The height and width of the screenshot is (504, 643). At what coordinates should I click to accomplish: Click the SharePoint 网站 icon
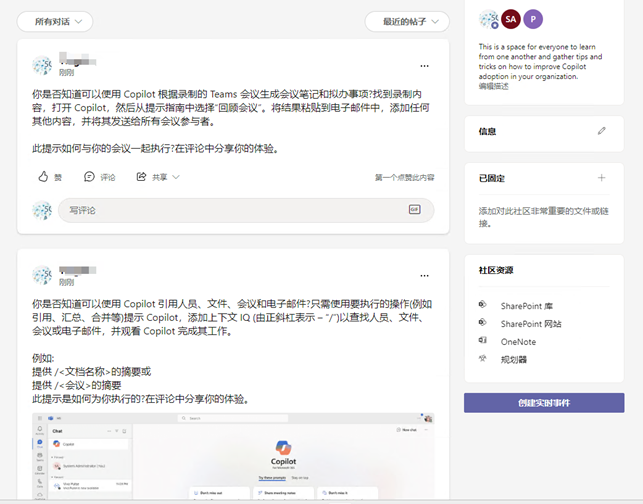[483, 322]
